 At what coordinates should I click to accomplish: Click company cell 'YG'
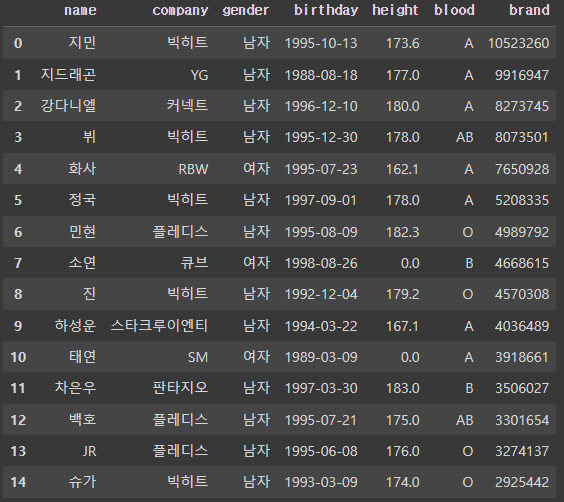[200, 75]
